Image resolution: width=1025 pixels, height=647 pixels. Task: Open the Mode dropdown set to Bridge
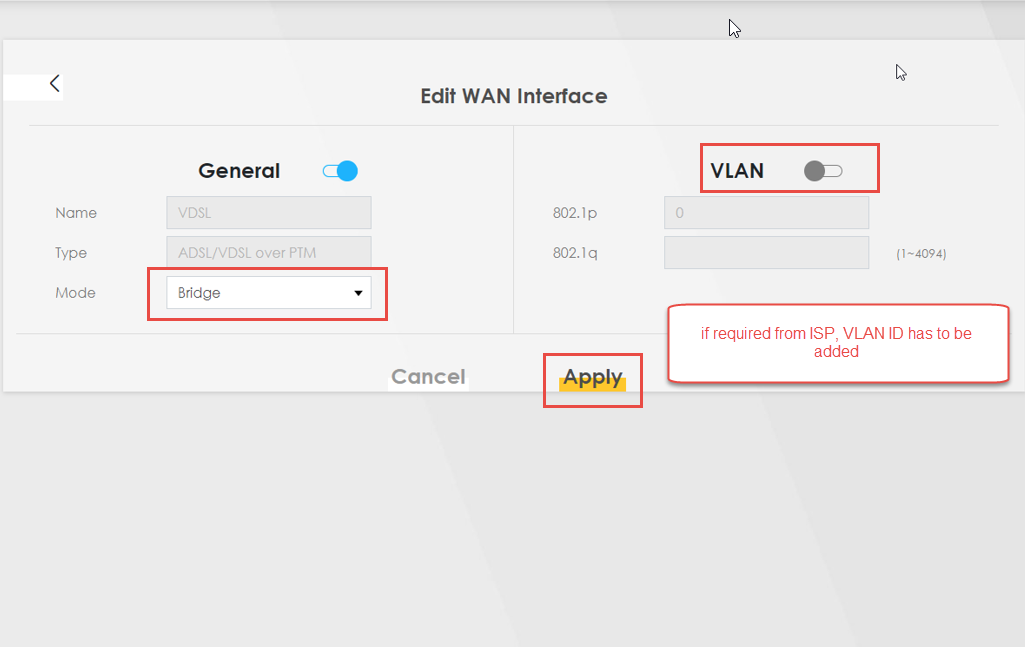(x=268, y=293)
